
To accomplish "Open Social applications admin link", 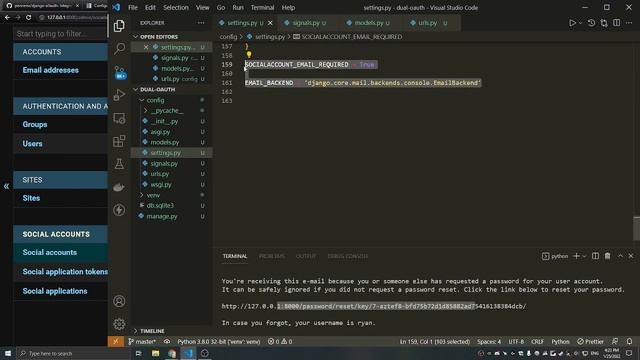I will click(55, 291).
